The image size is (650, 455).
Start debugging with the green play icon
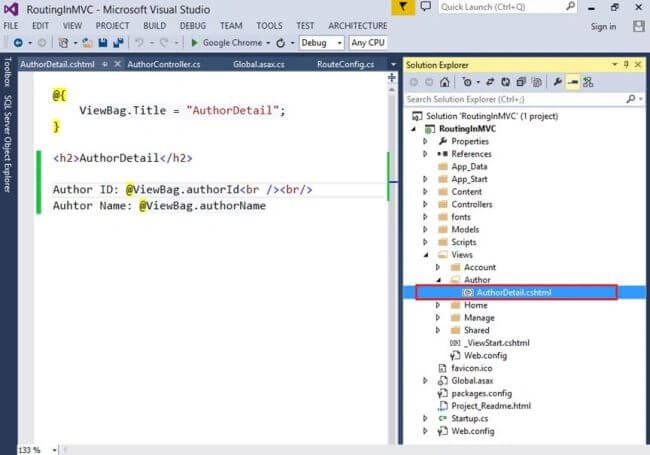[194, 43]
